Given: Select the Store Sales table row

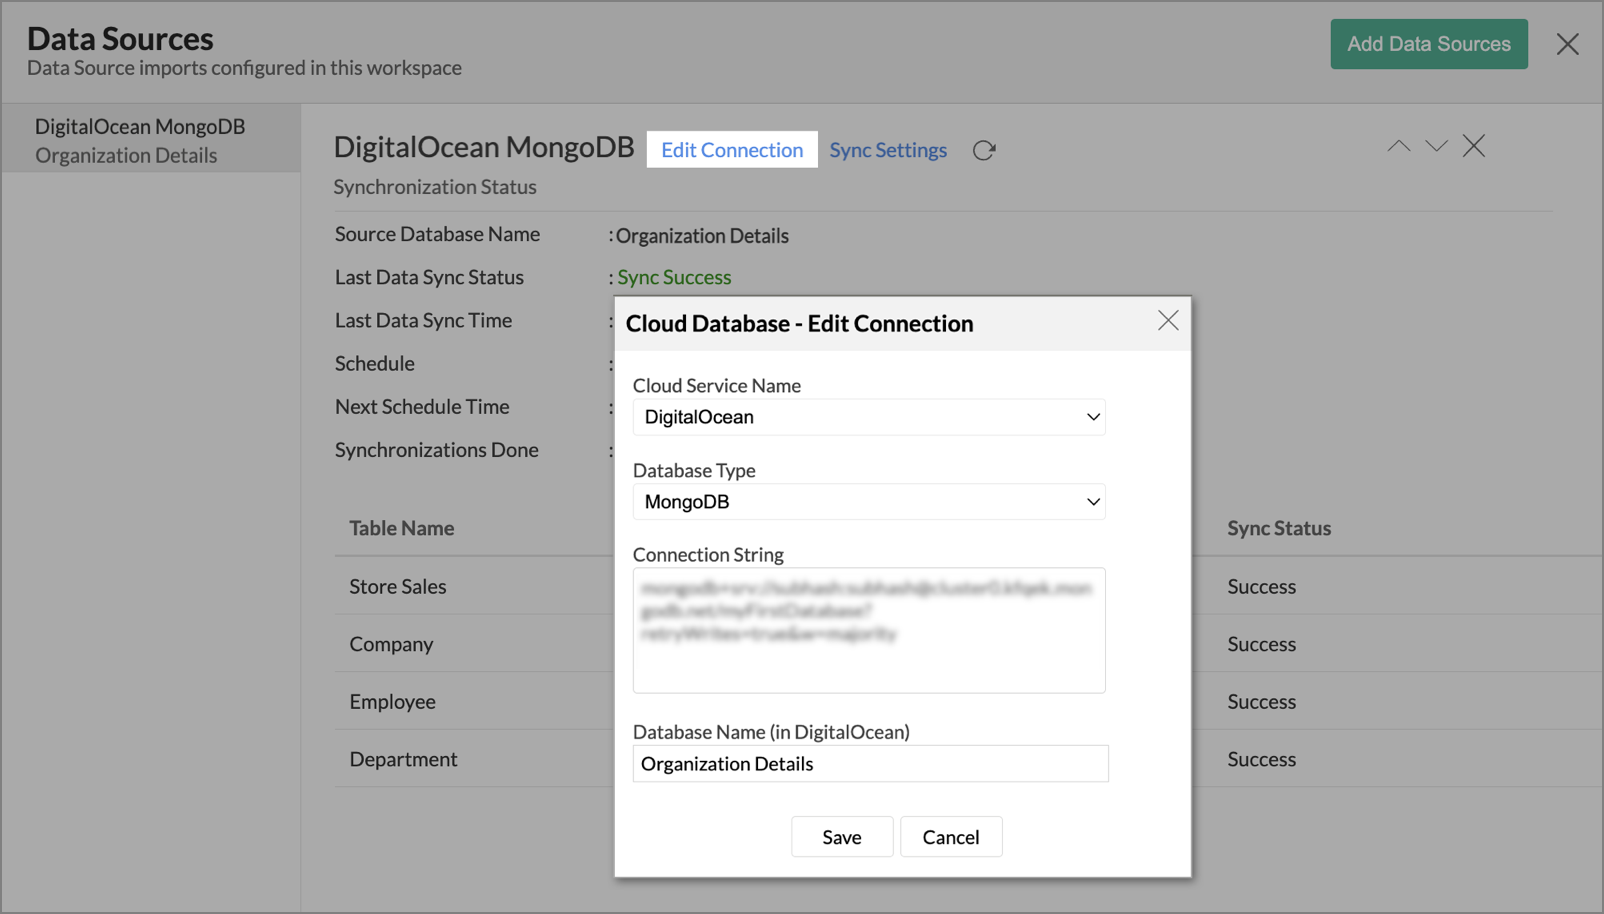Looking at the screenshot, I should (398, 587).
